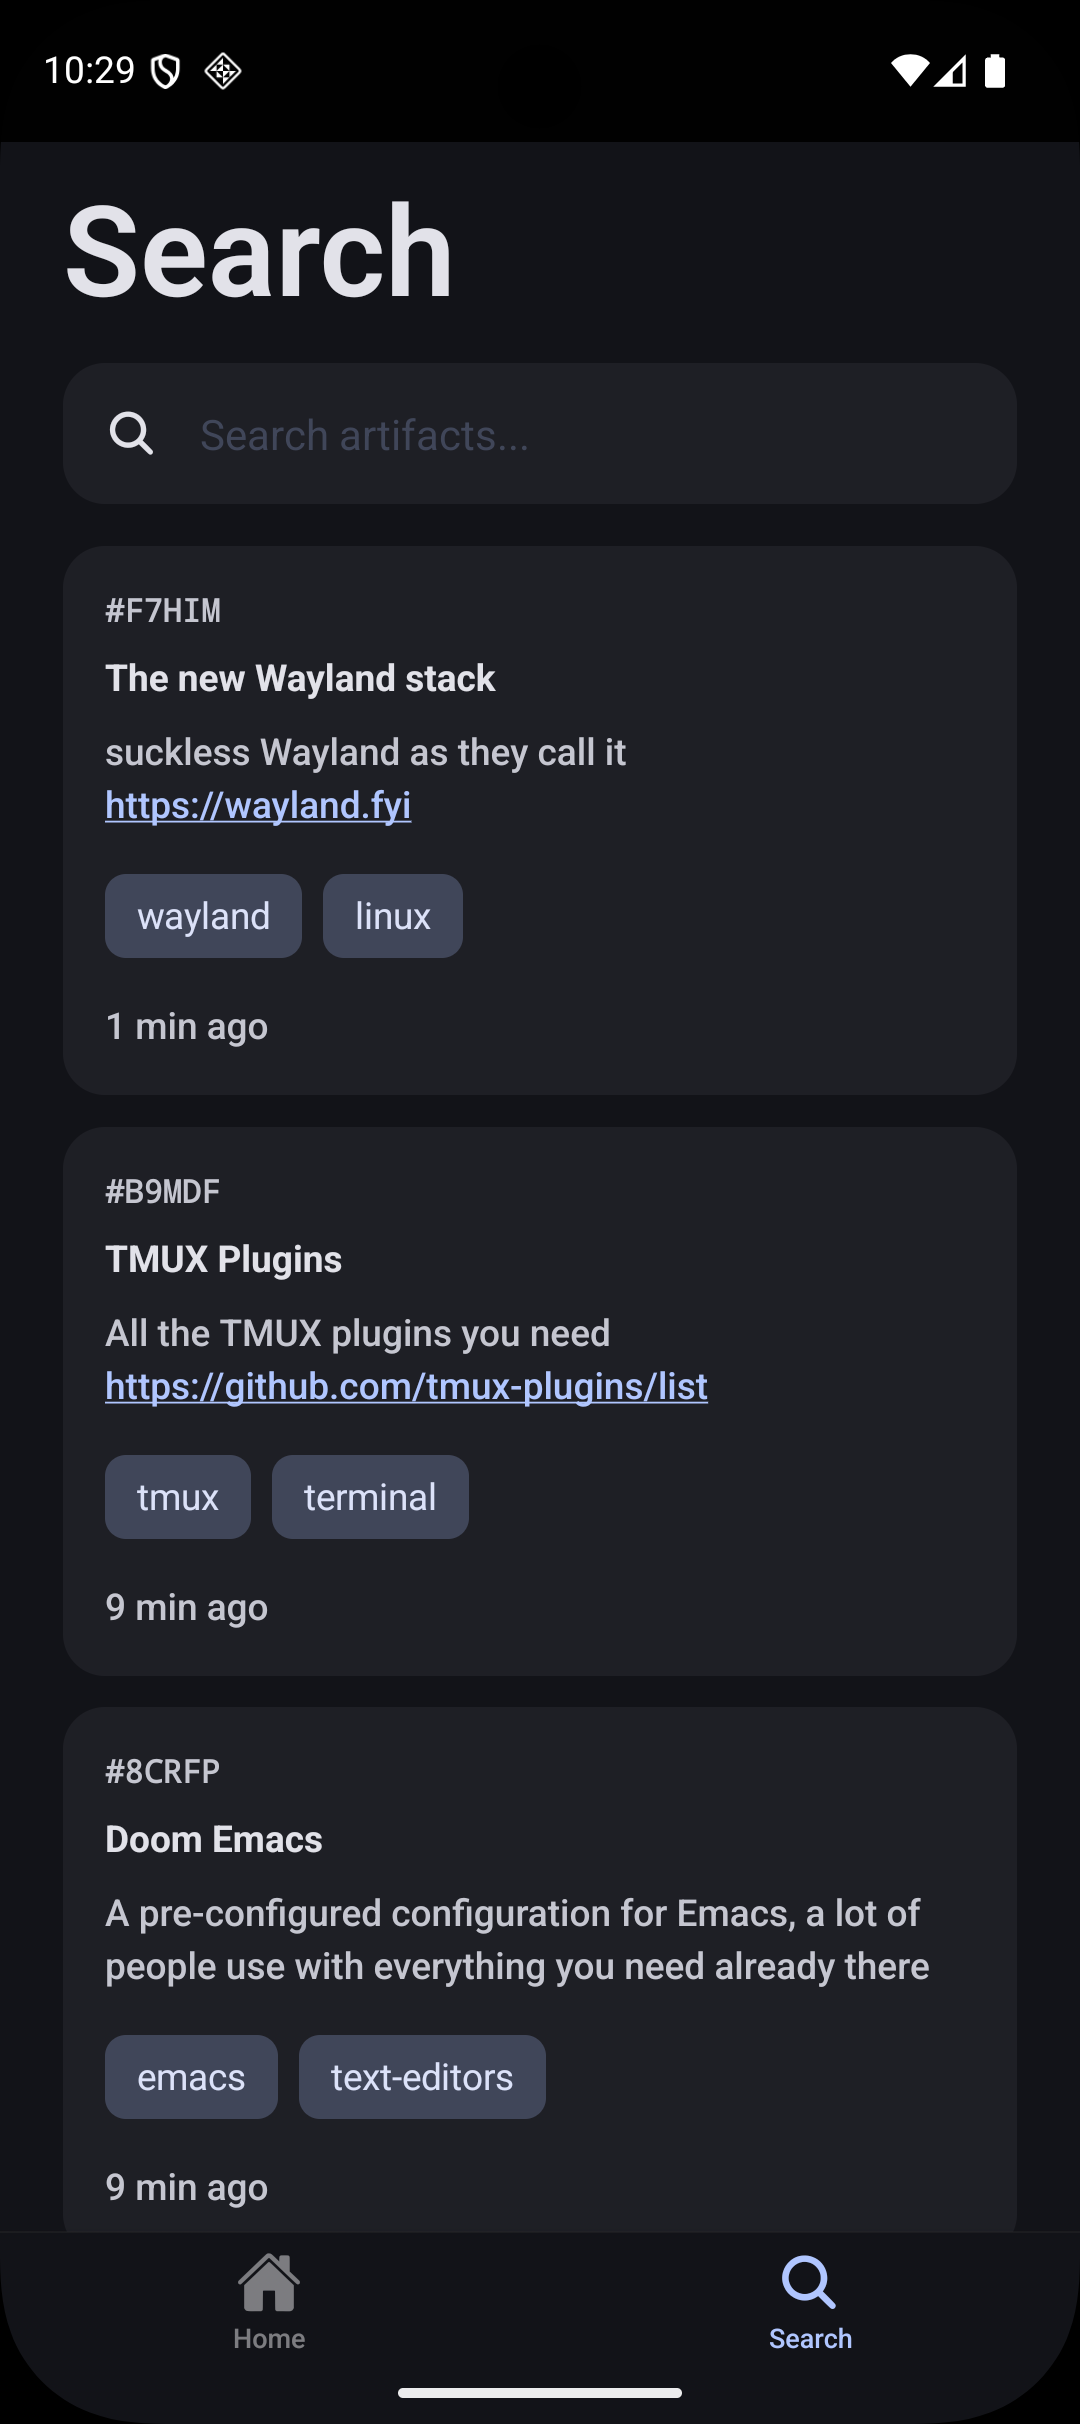Click the Home house icon
This screenshot has width=1080, height=2424.
(269, 2282)
